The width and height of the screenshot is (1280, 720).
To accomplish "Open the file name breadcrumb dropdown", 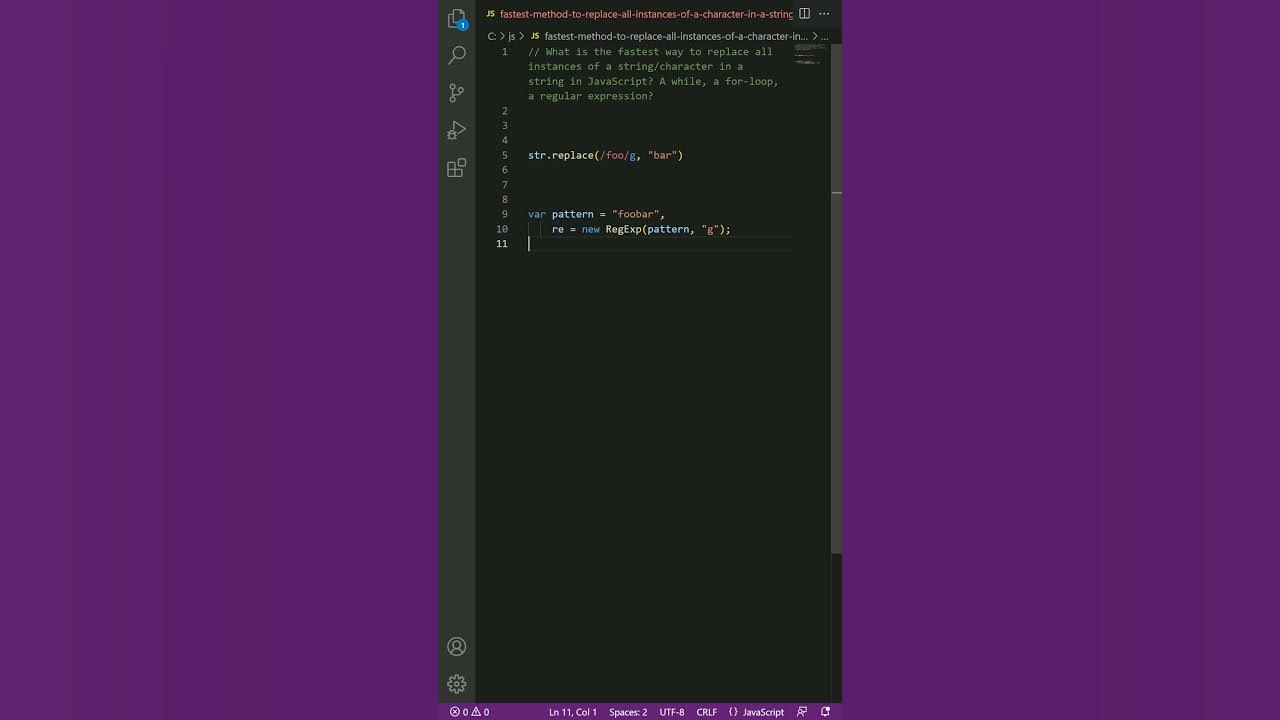I will (668, 36).
